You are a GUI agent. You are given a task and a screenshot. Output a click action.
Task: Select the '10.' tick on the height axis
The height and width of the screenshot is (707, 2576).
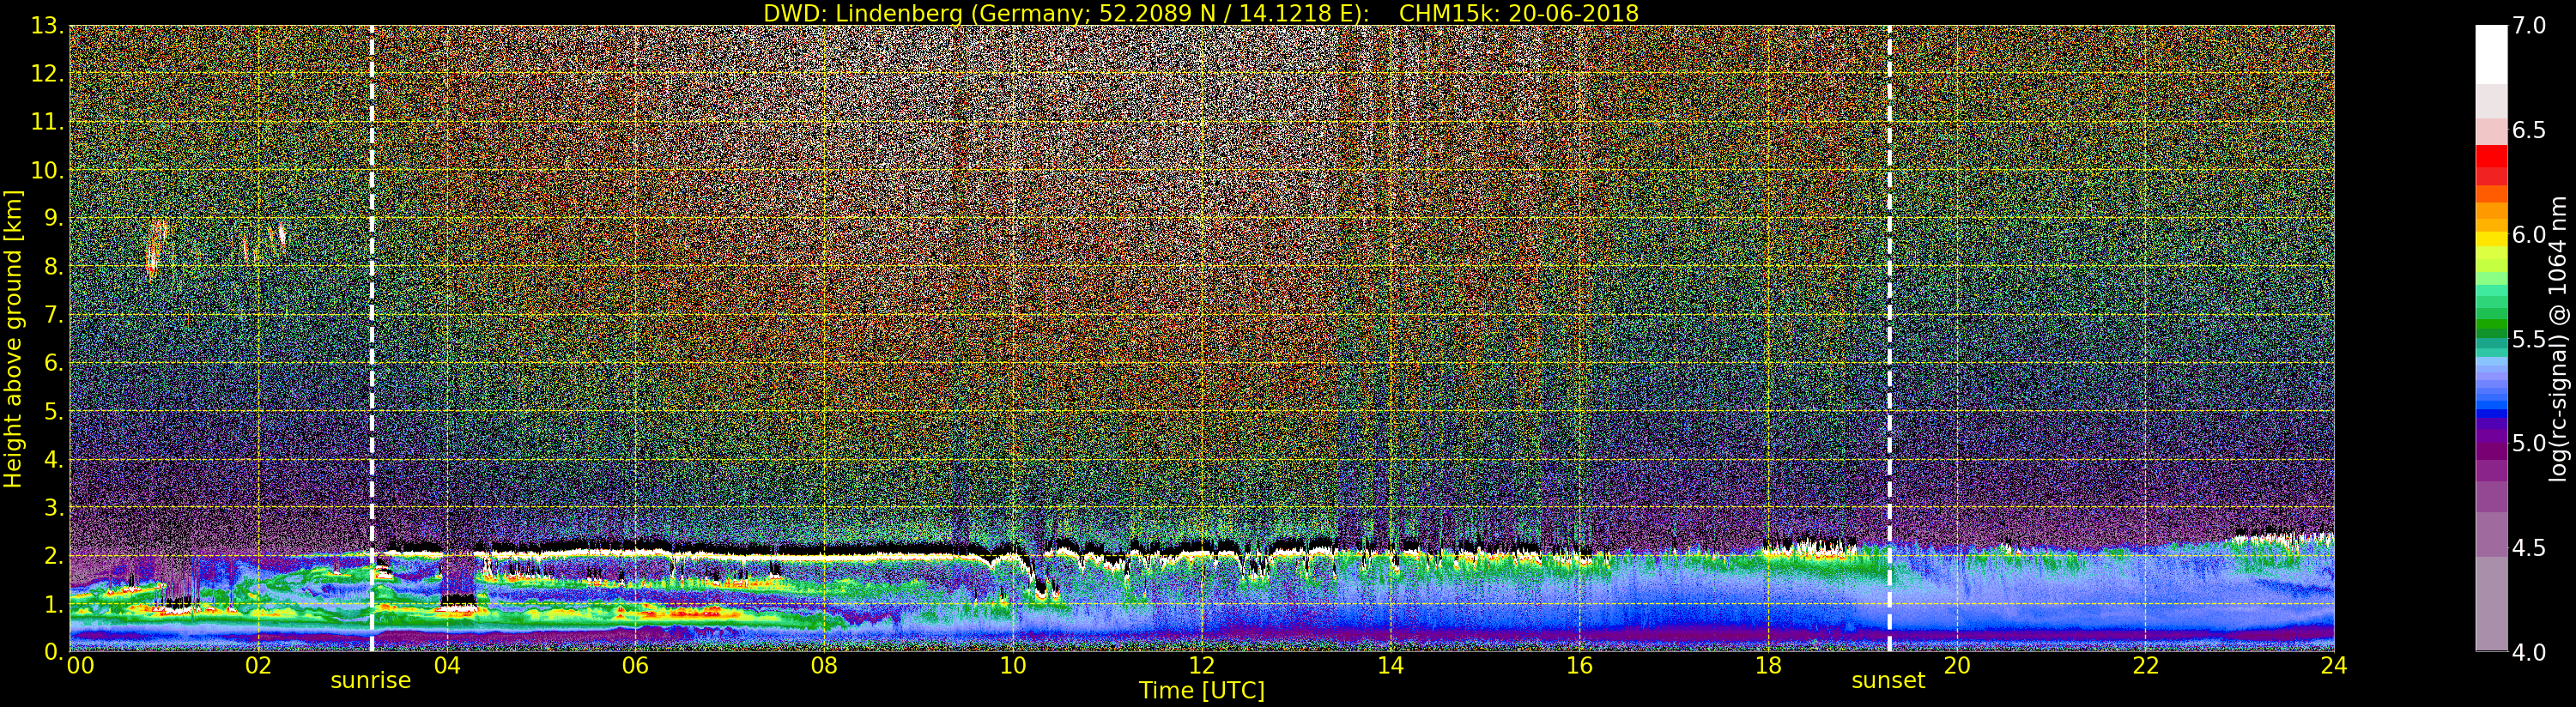48,170
